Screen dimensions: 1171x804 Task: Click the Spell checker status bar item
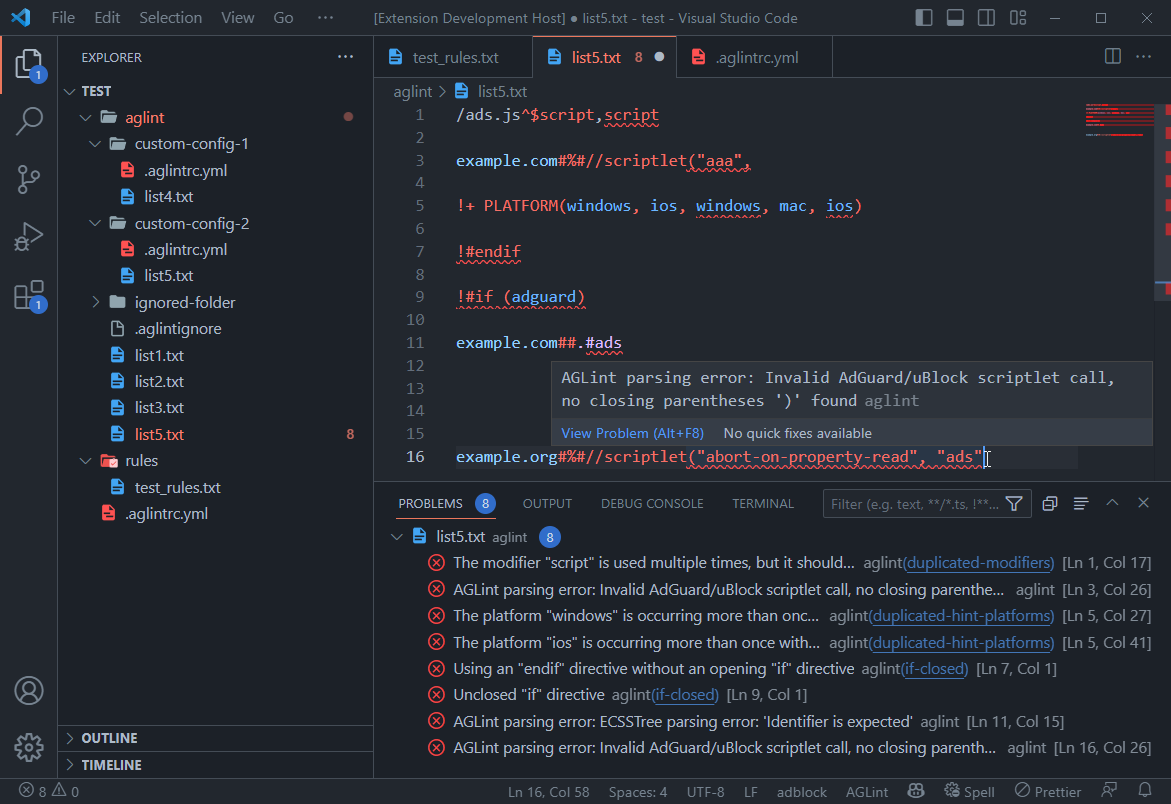[969, 790]
